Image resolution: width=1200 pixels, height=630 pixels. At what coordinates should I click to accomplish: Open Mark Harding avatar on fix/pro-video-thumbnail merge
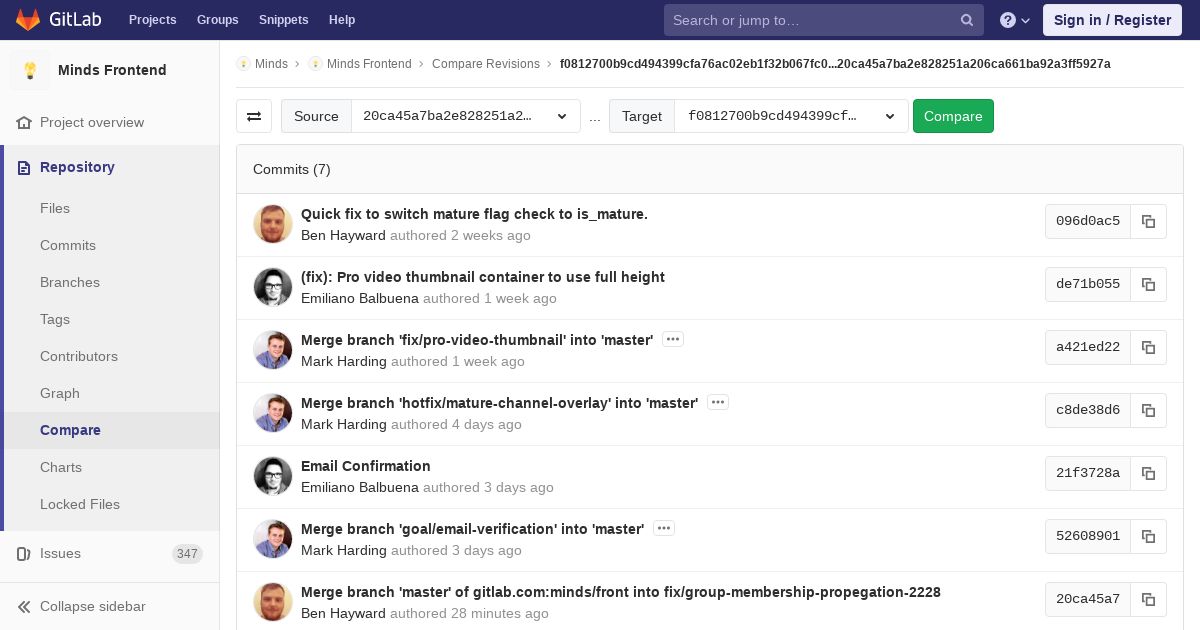click(x=273, y=350)
